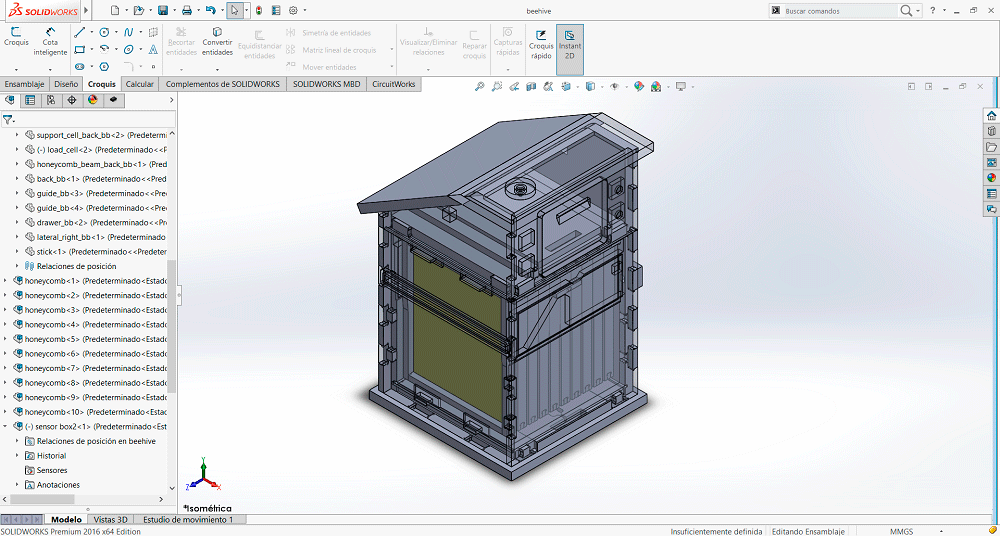Click Convertir entidades tool
The width and height of the screenshot is (1000, 536).
point(217,41)
